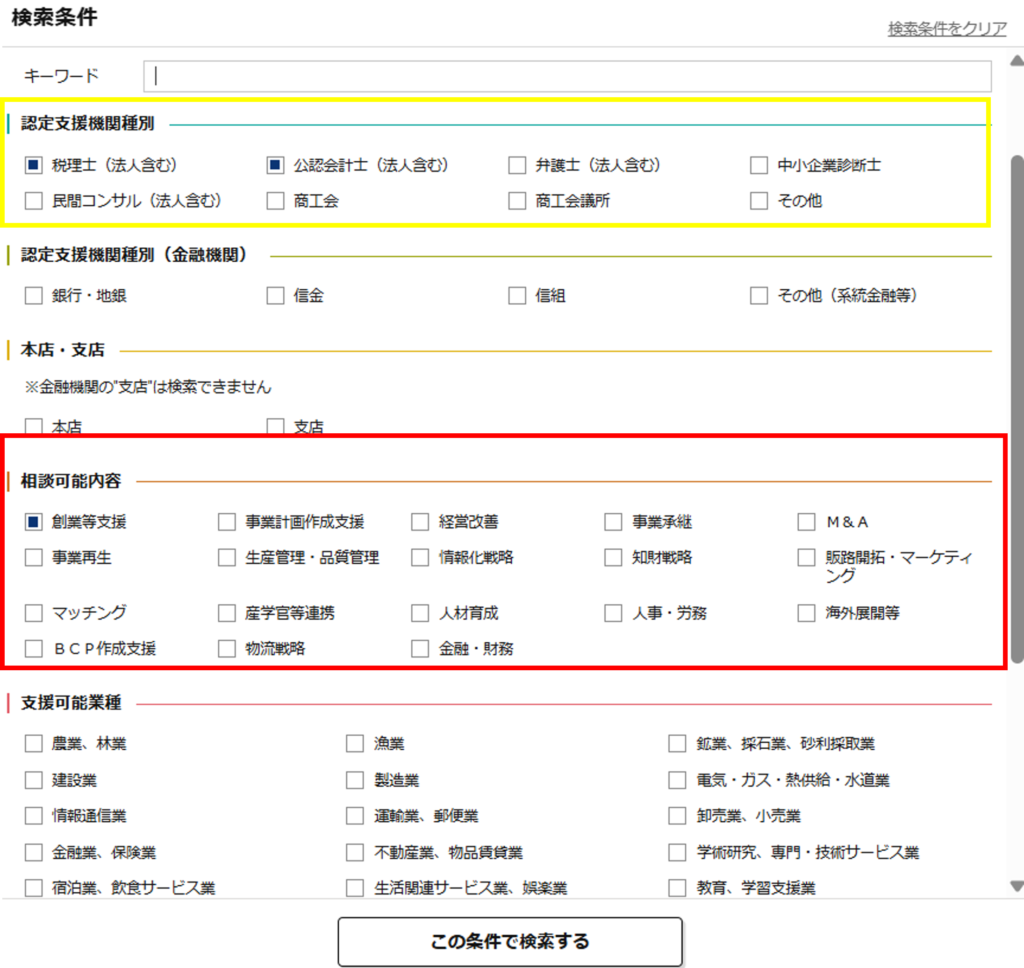Enable the 人事・労務 checkbox
The height and width of the screenshot is (968, 1024).
[x=613, y=613]
